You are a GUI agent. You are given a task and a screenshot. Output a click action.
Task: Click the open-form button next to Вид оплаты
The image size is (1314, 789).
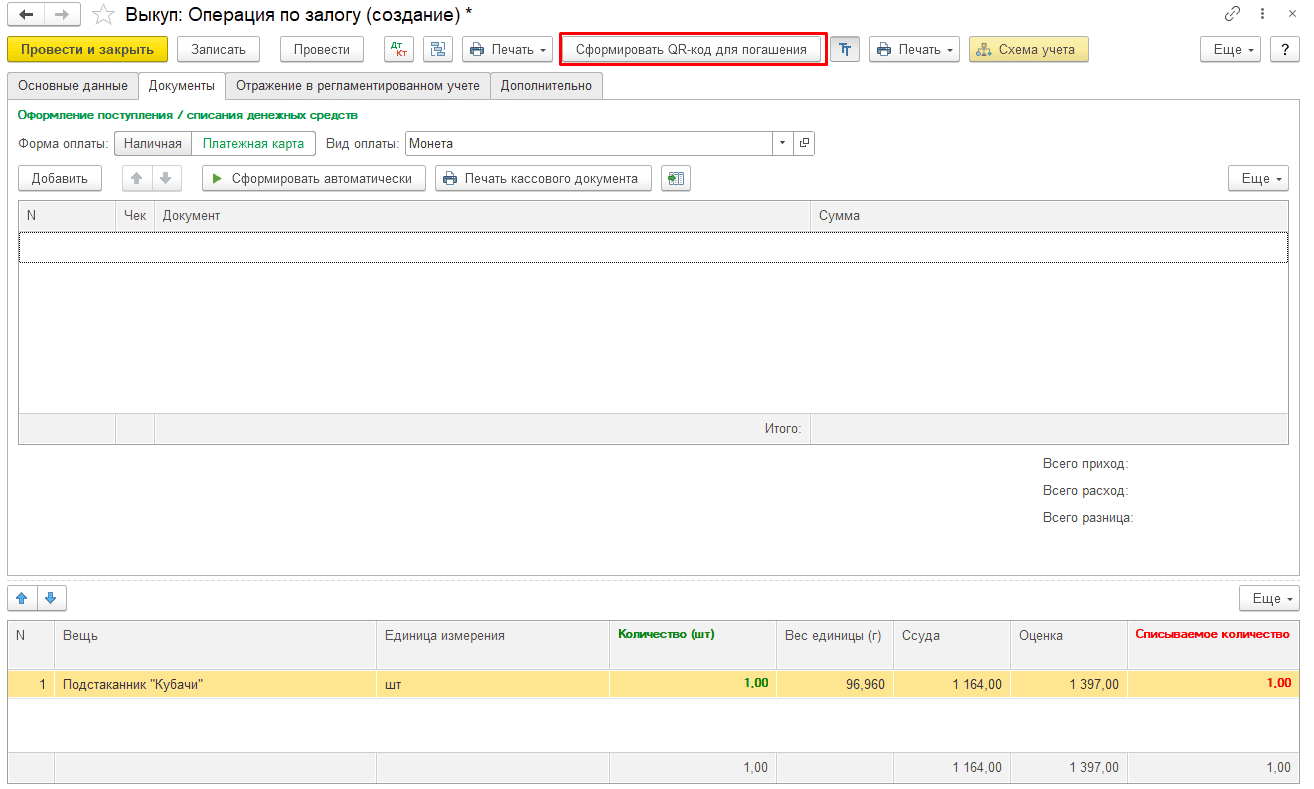[x=804, y=144]
